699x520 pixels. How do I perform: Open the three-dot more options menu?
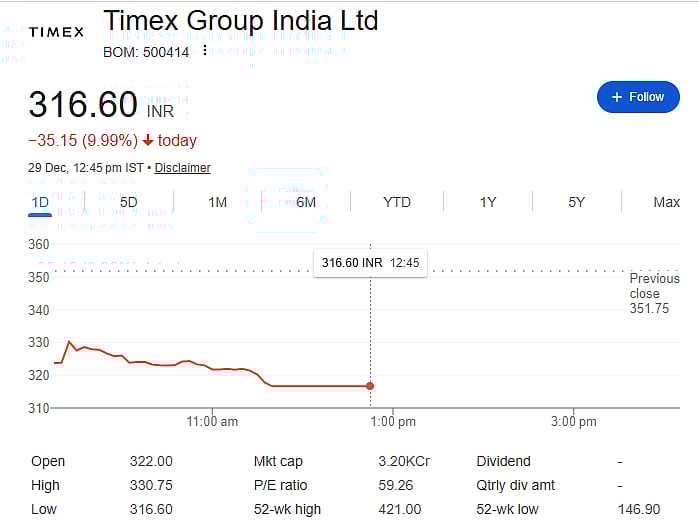coord(205,51)
